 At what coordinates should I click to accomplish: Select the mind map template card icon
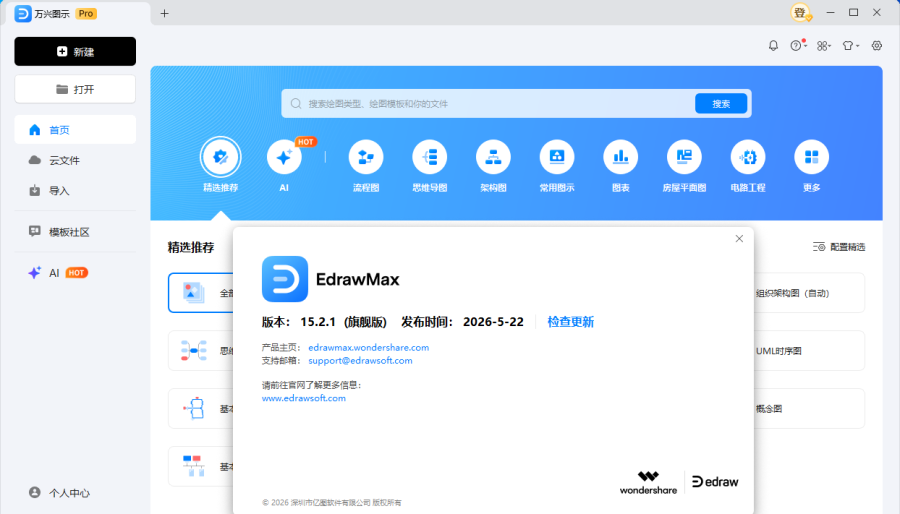click(193, 351)
